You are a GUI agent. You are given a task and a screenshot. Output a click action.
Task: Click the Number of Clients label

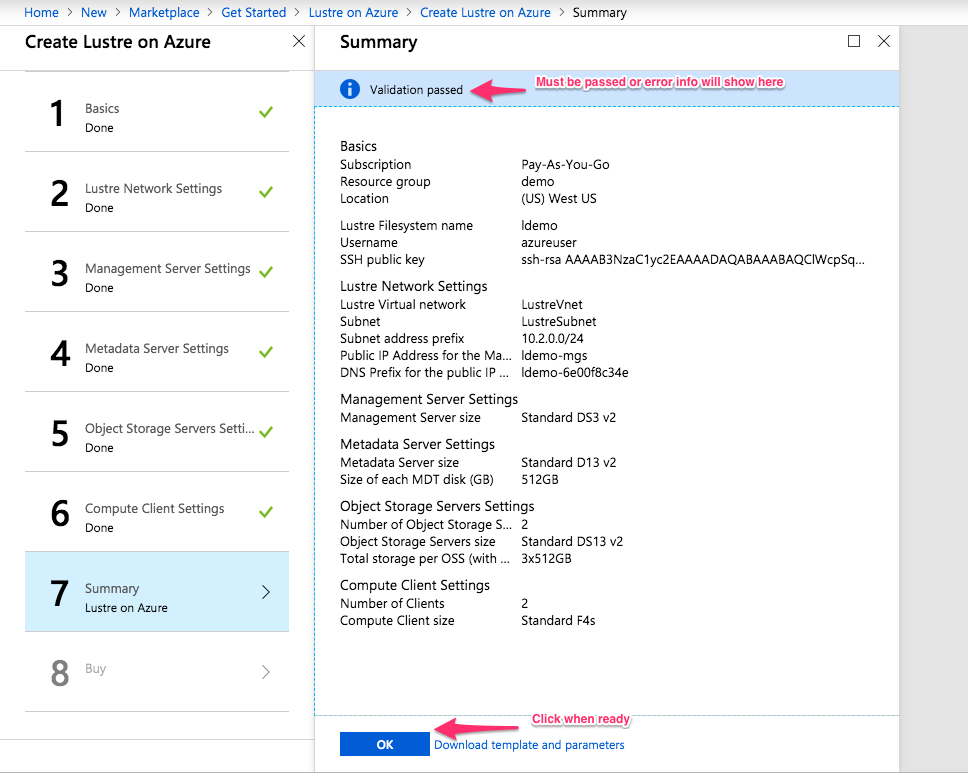[x=392, y=603]
